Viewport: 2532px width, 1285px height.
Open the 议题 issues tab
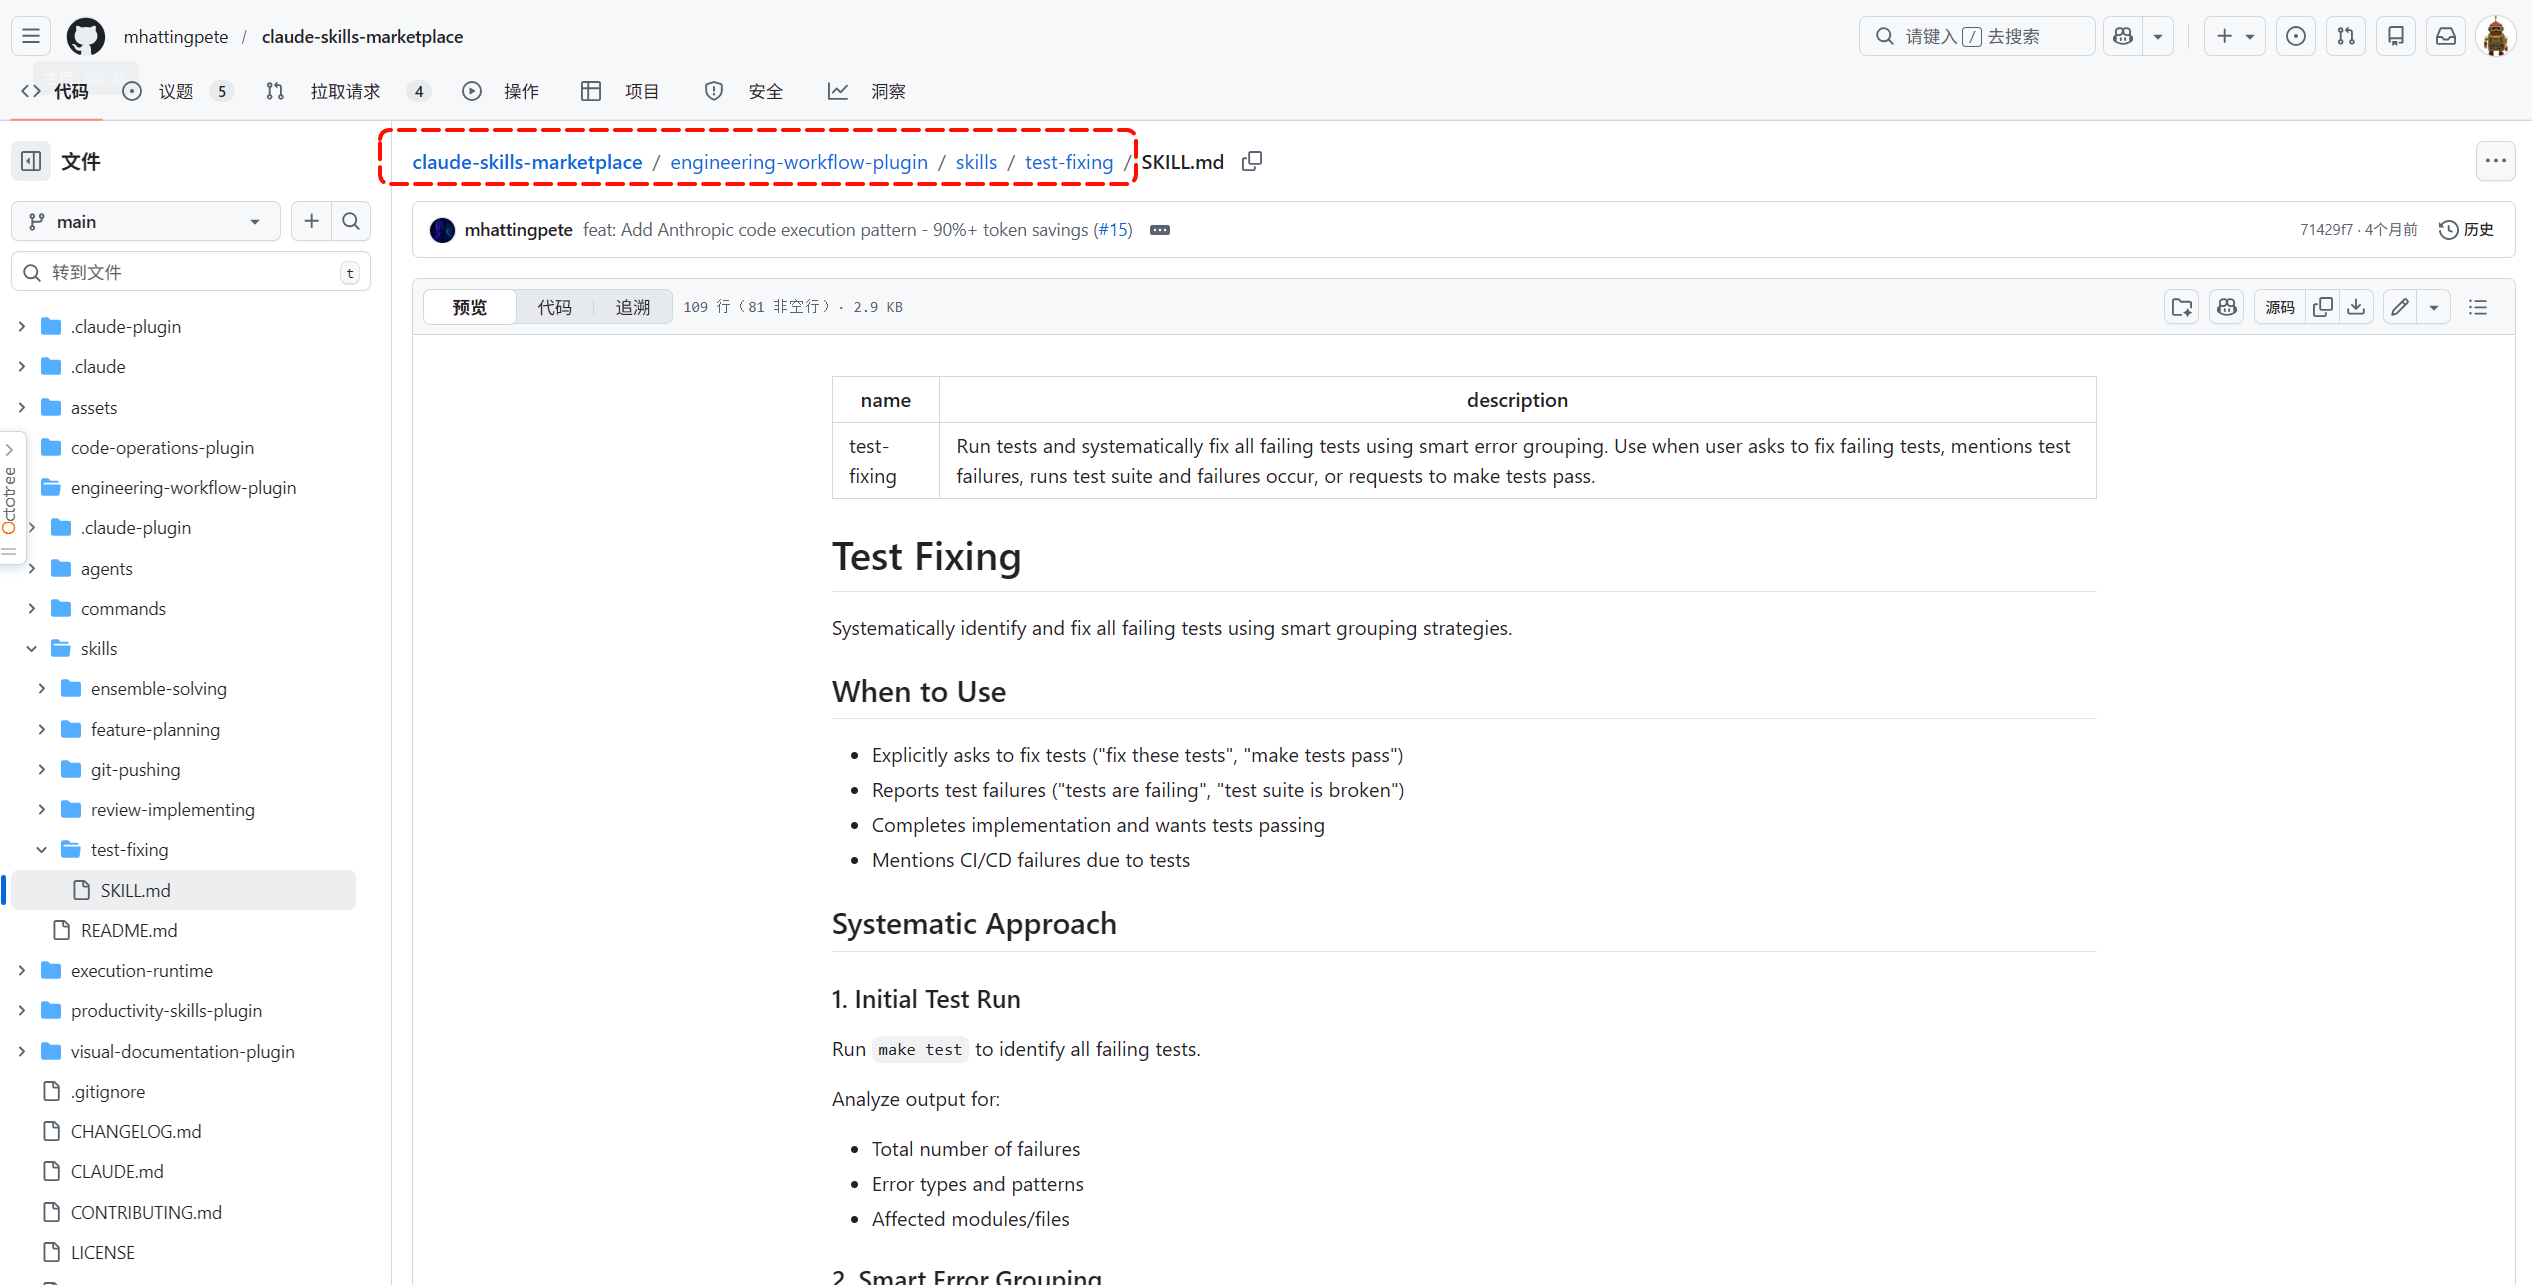click(176, 91)
